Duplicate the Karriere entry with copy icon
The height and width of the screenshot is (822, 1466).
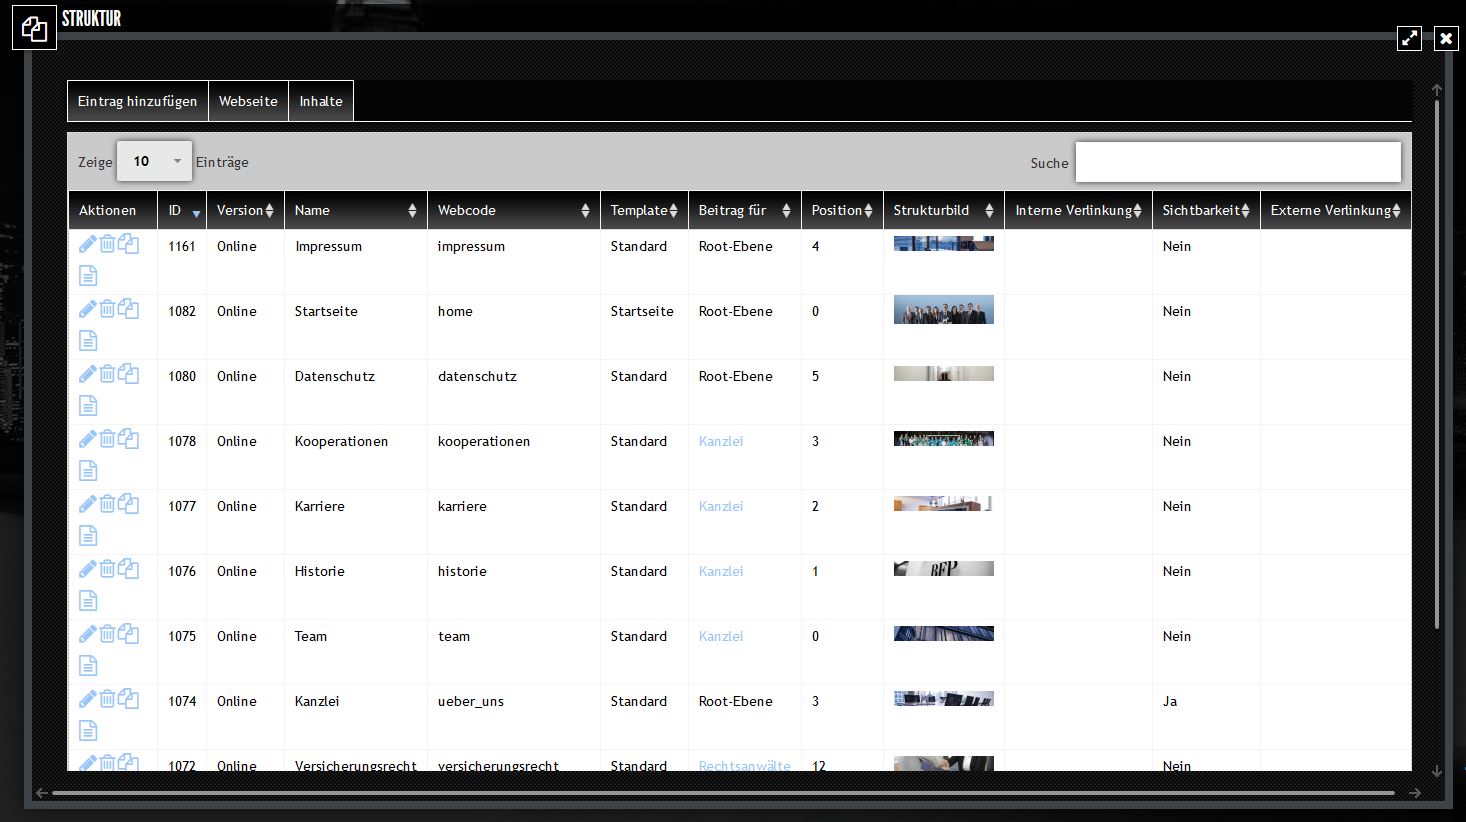tap(128, 504)
